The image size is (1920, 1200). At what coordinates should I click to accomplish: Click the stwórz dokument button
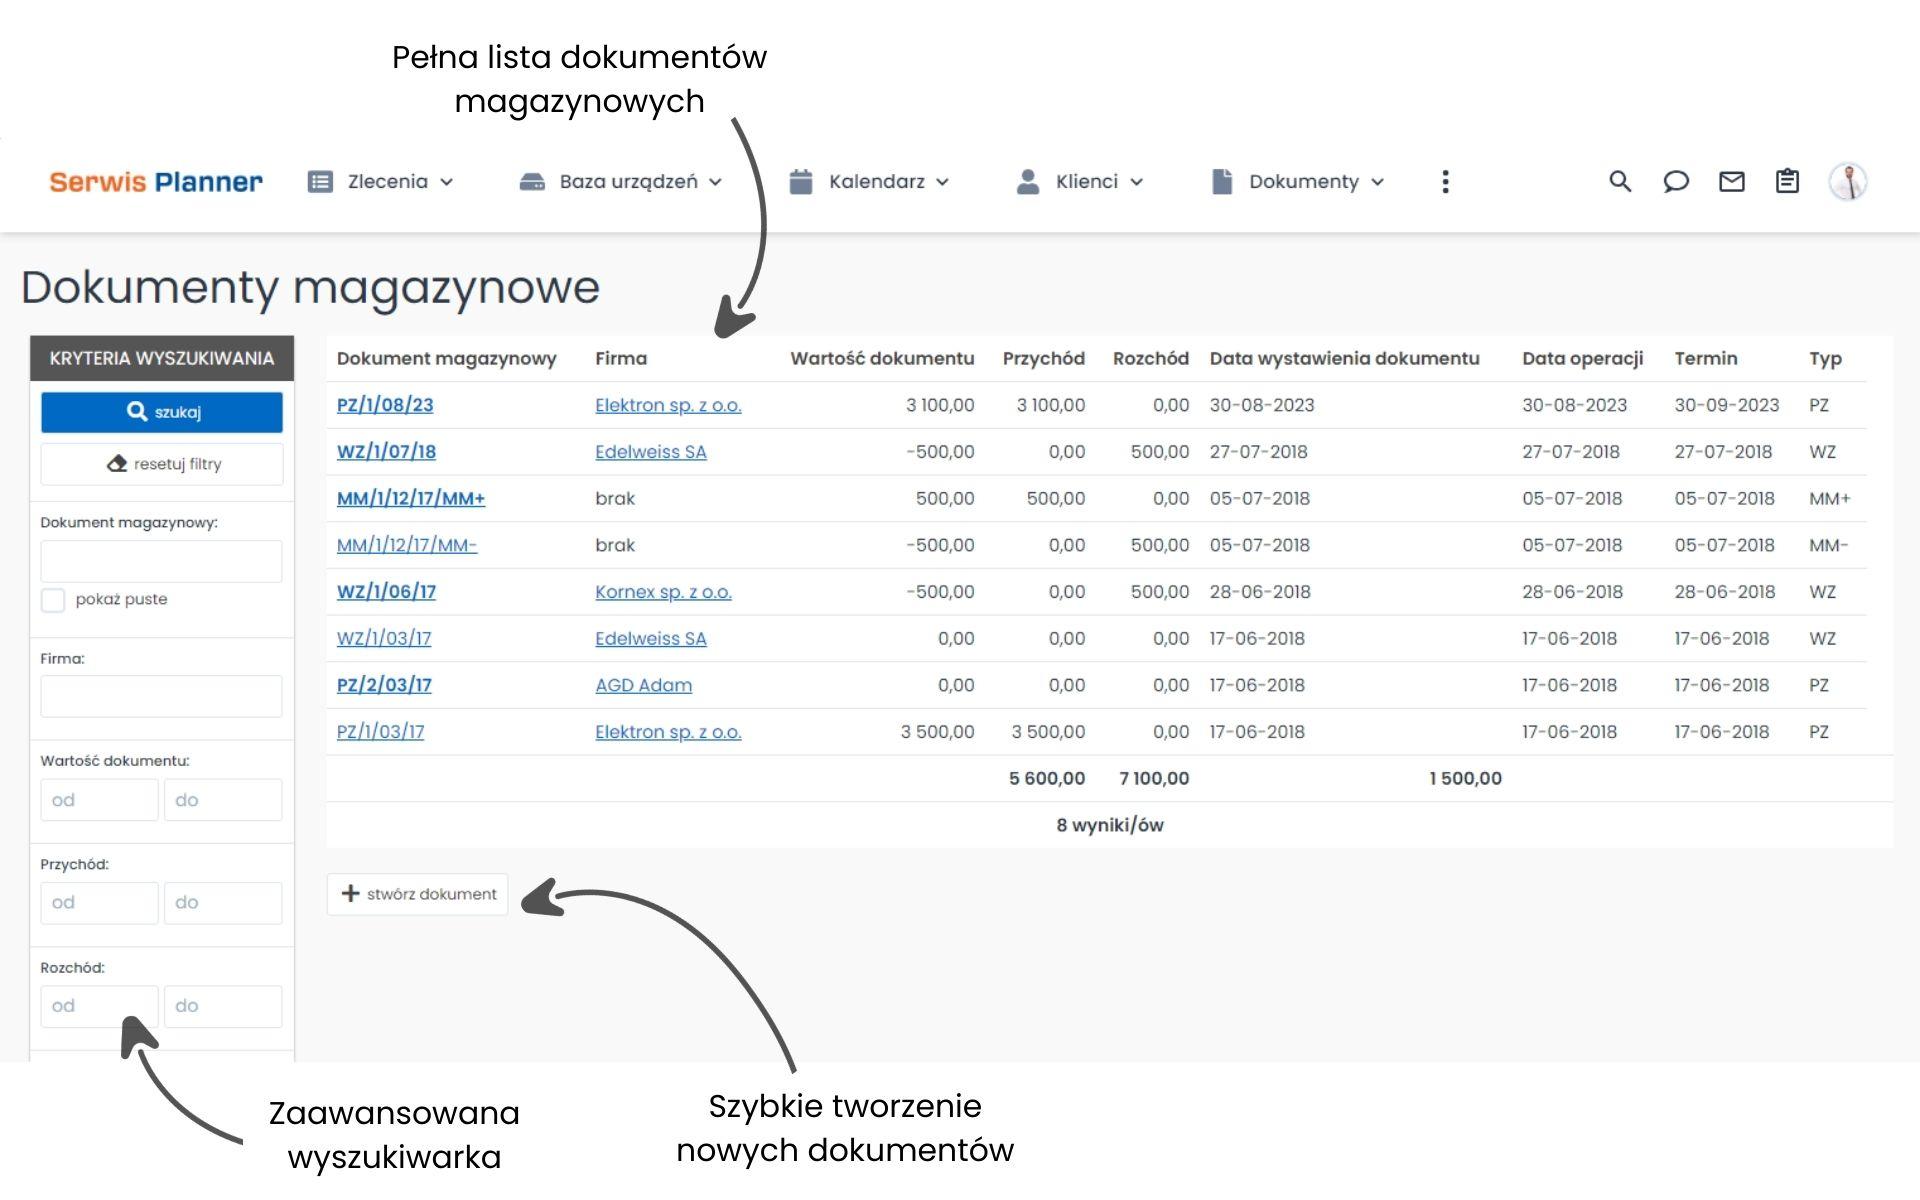418,894
